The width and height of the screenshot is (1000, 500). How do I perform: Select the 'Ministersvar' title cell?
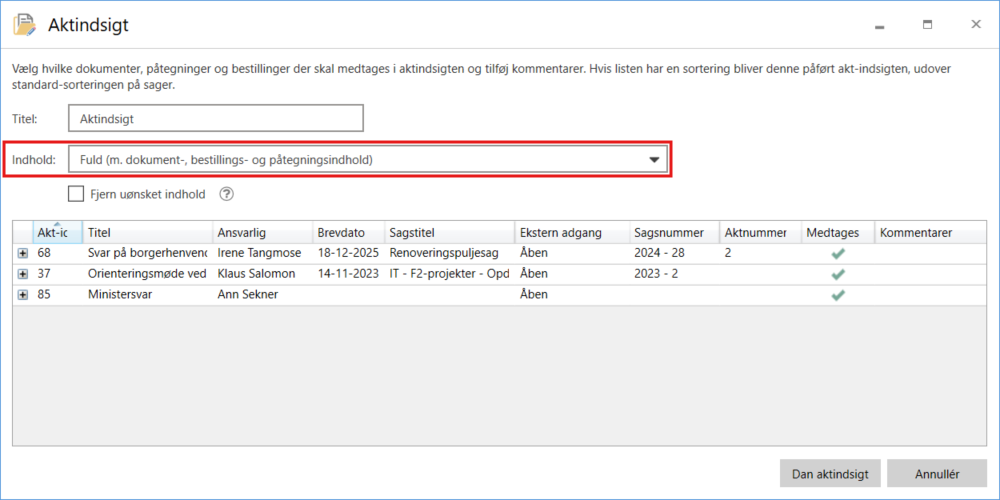[x=148, y=295]
